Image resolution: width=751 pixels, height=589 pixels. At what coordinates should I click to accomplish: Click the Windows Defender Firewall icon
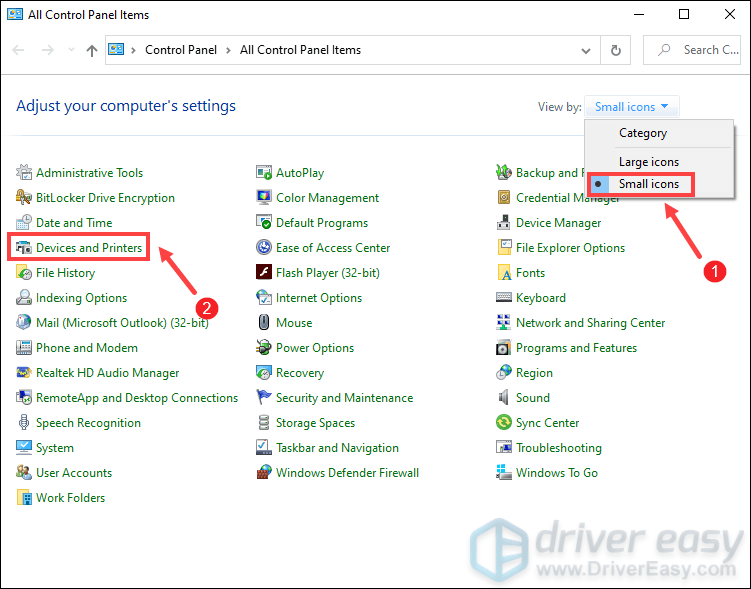(x=264, y=473)
